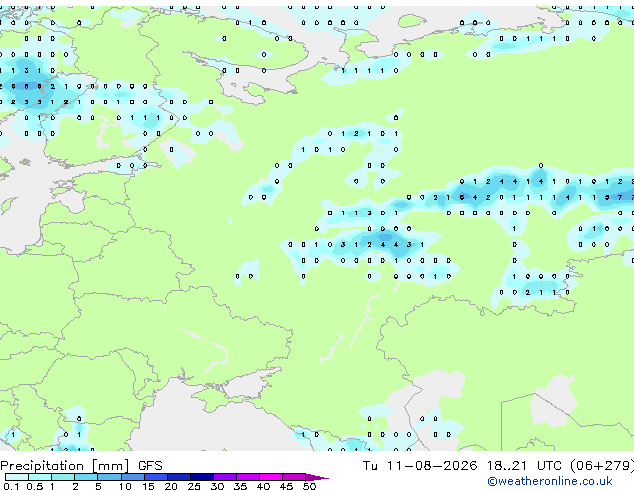Click the '35' legend label
Image resolution: width=634 pixels, height=490 pixels.
point(240,486)
